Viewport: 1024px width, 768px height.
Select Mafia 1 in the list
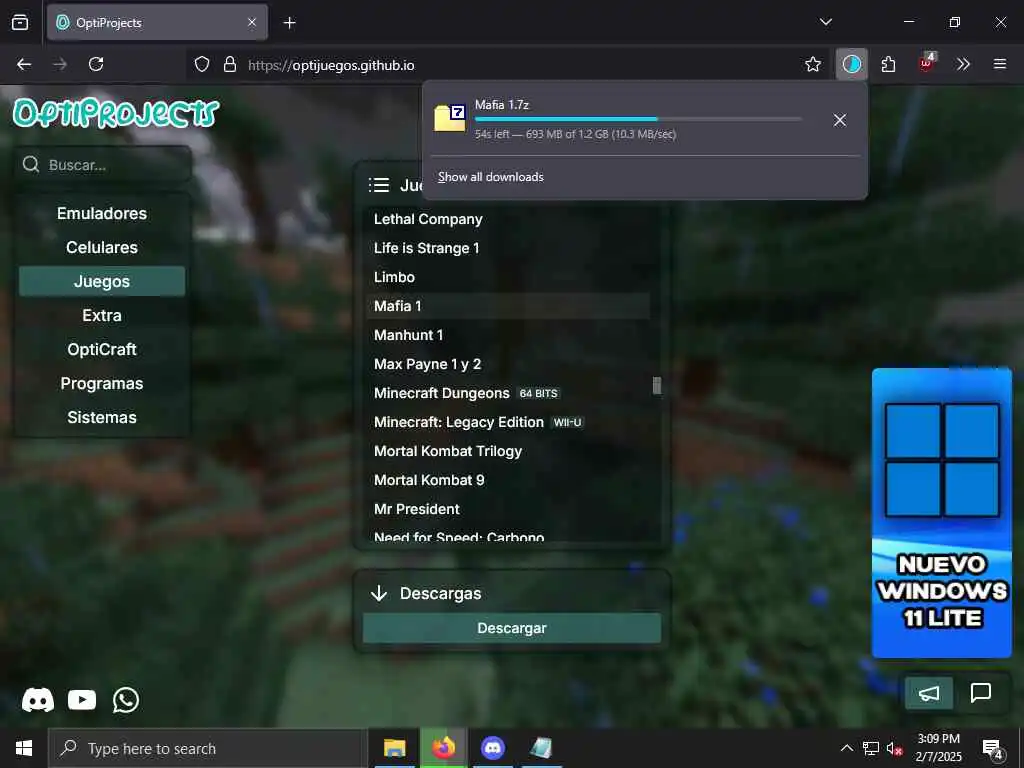pyautogui.click(x=508, y=306)
